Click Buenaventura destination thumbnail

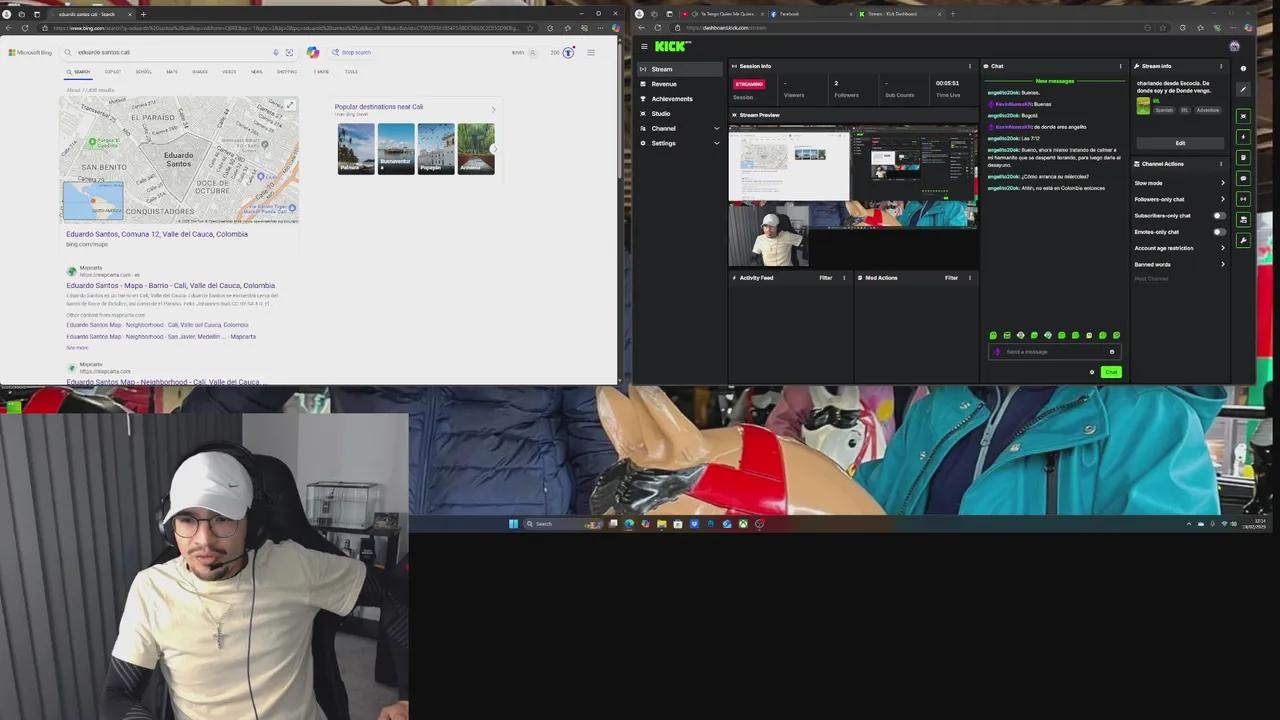[396, 149]
